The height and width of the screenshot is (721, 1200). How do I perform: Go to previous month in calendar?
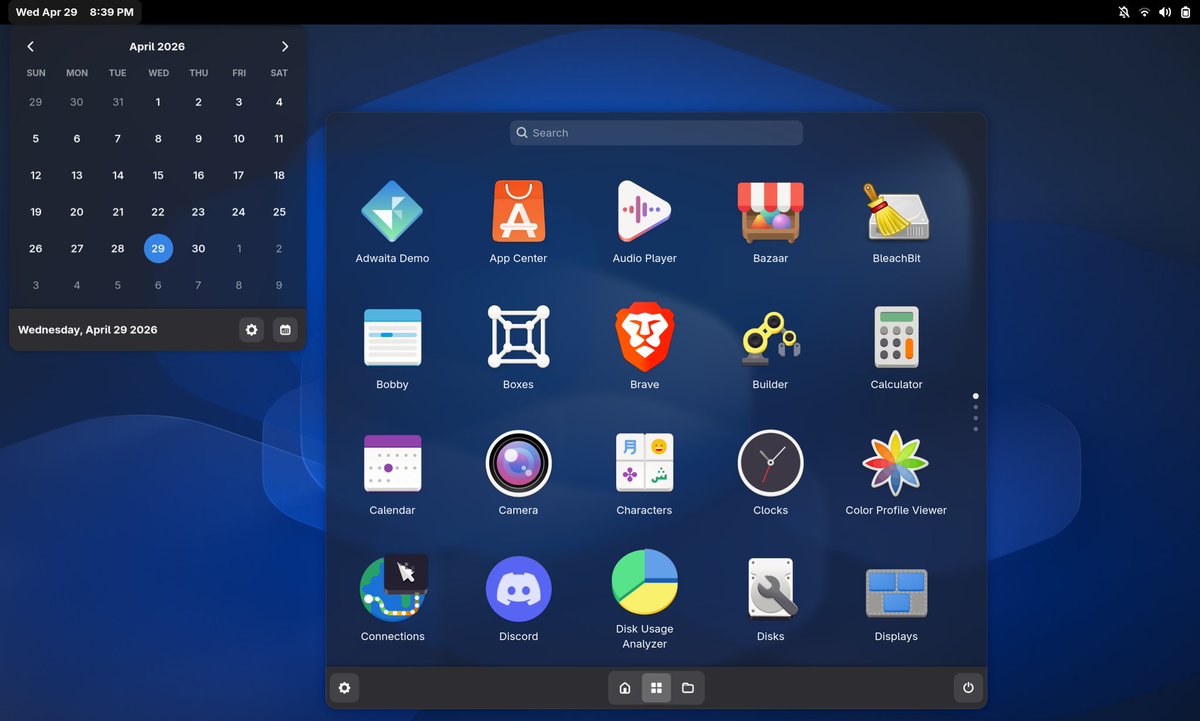[x=30, y=46]
